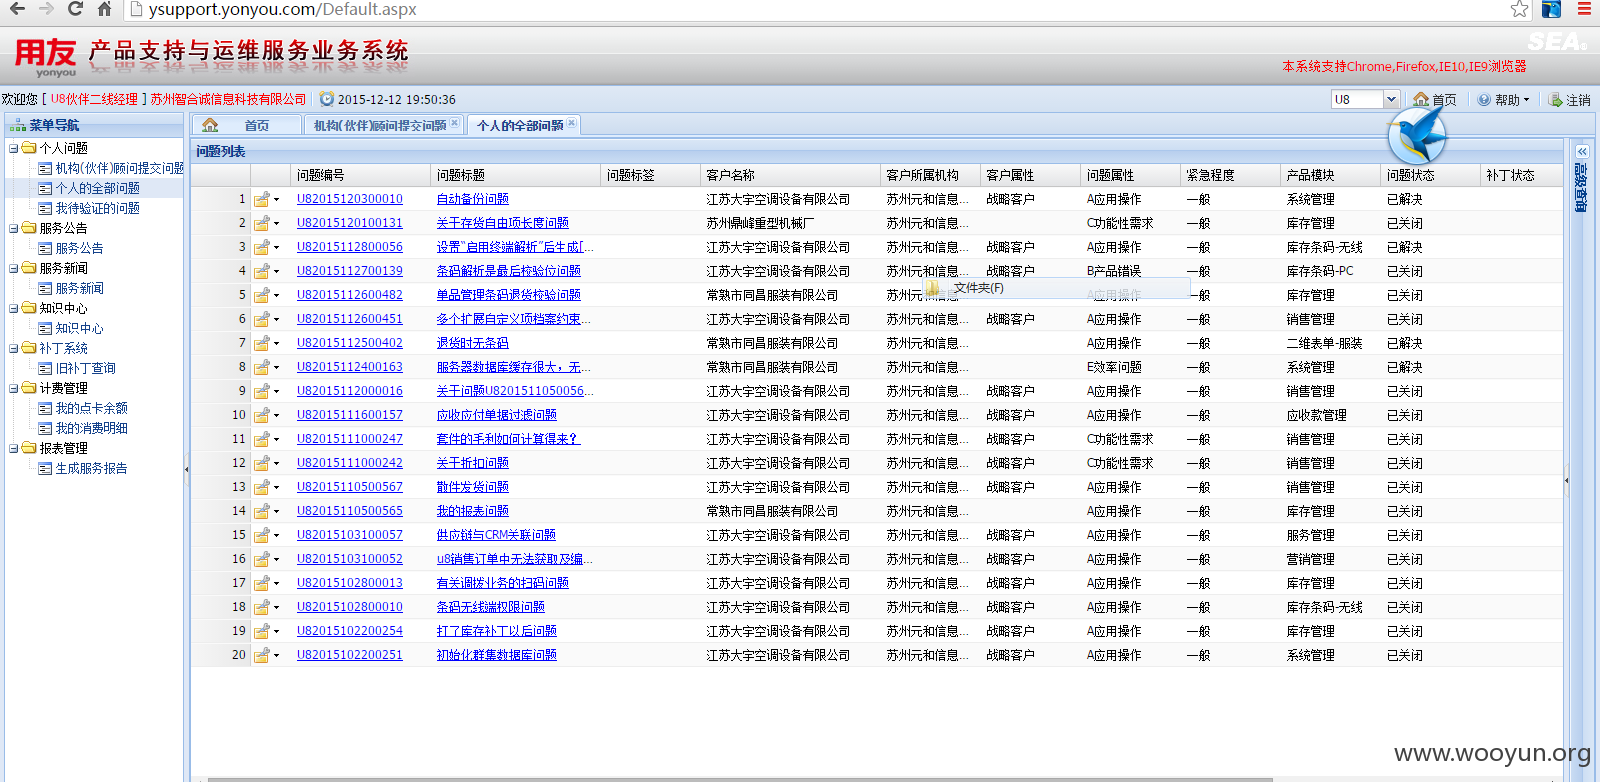The width and height of the screenshot is (1600, 782).
Task: Open 机构(伙伴)顾问提交问题 in the tree
Action: pyautogui.click(x=119, y=168)
